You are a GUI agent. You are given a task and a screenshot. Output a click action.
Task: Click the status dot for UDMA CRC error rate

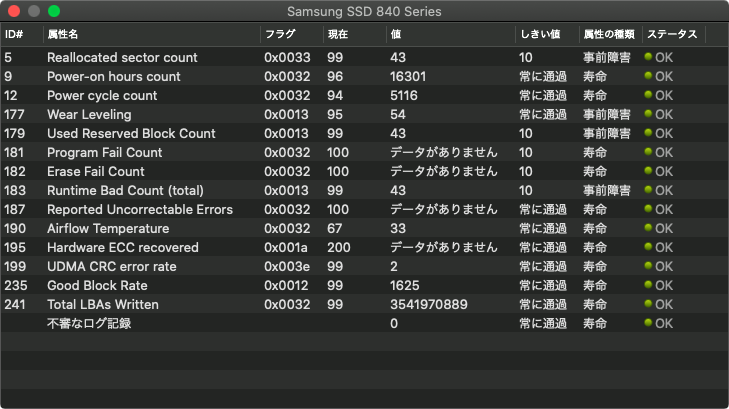tap(648, 267)
